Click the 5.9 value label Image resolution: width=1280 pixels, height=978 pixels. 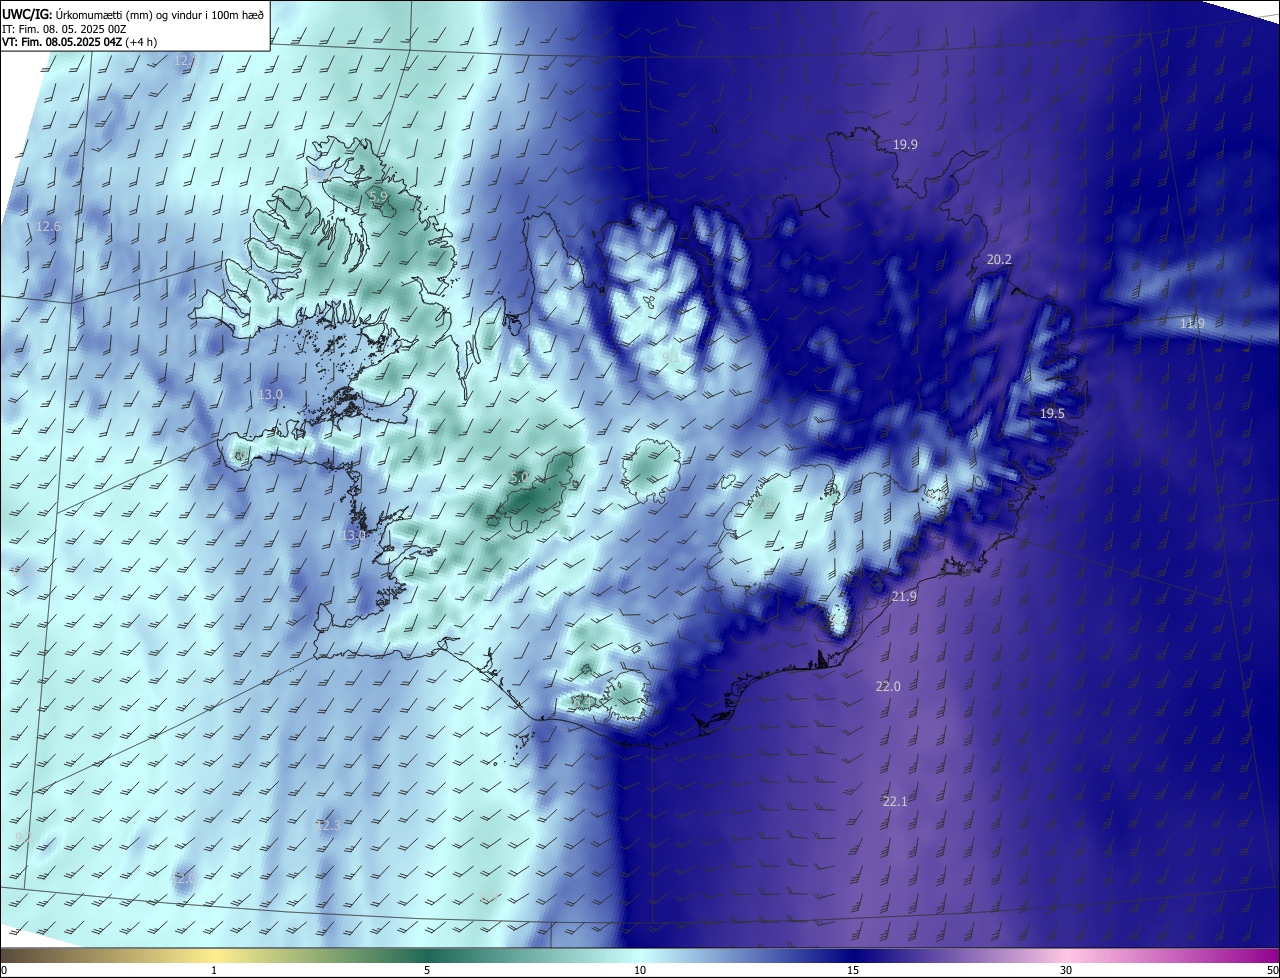coord(378,198)
